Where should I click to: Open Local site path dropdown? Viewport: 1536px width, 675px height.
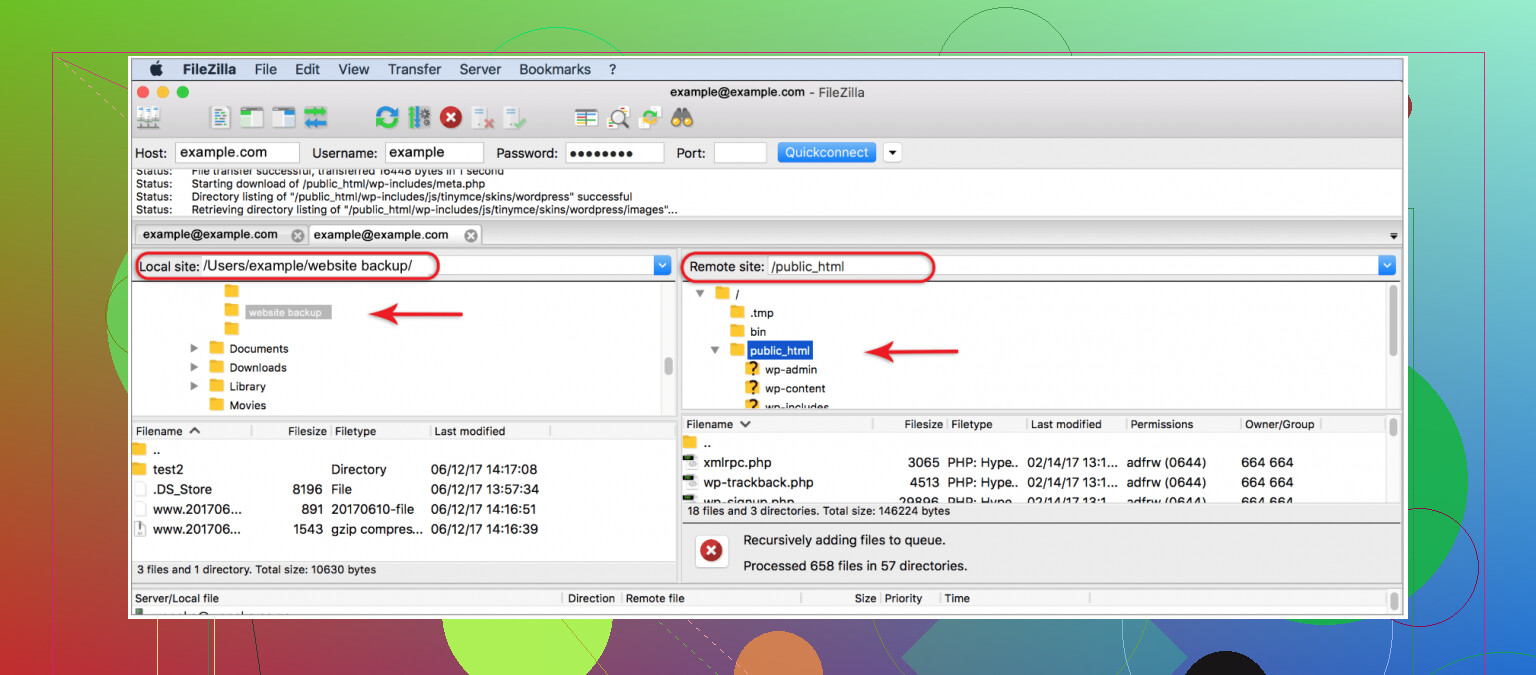662,266
